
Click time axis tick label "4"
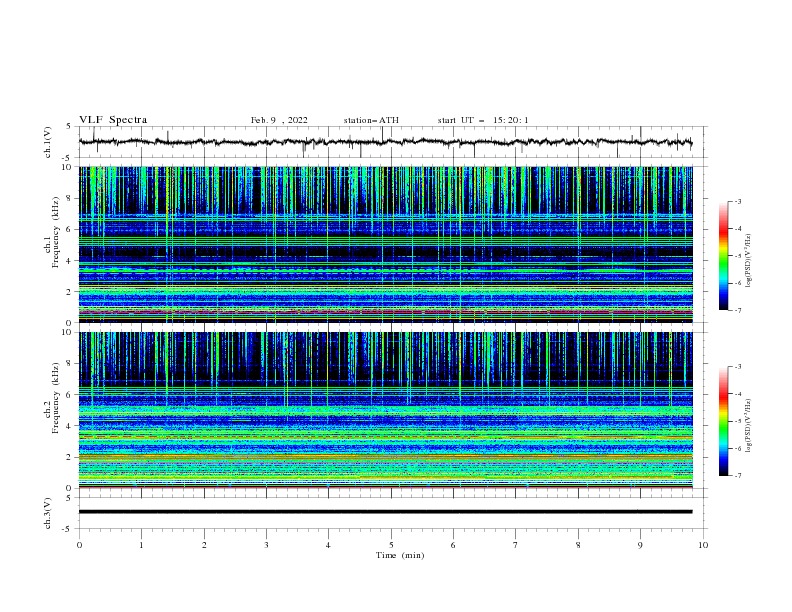[x=328, y=545]
